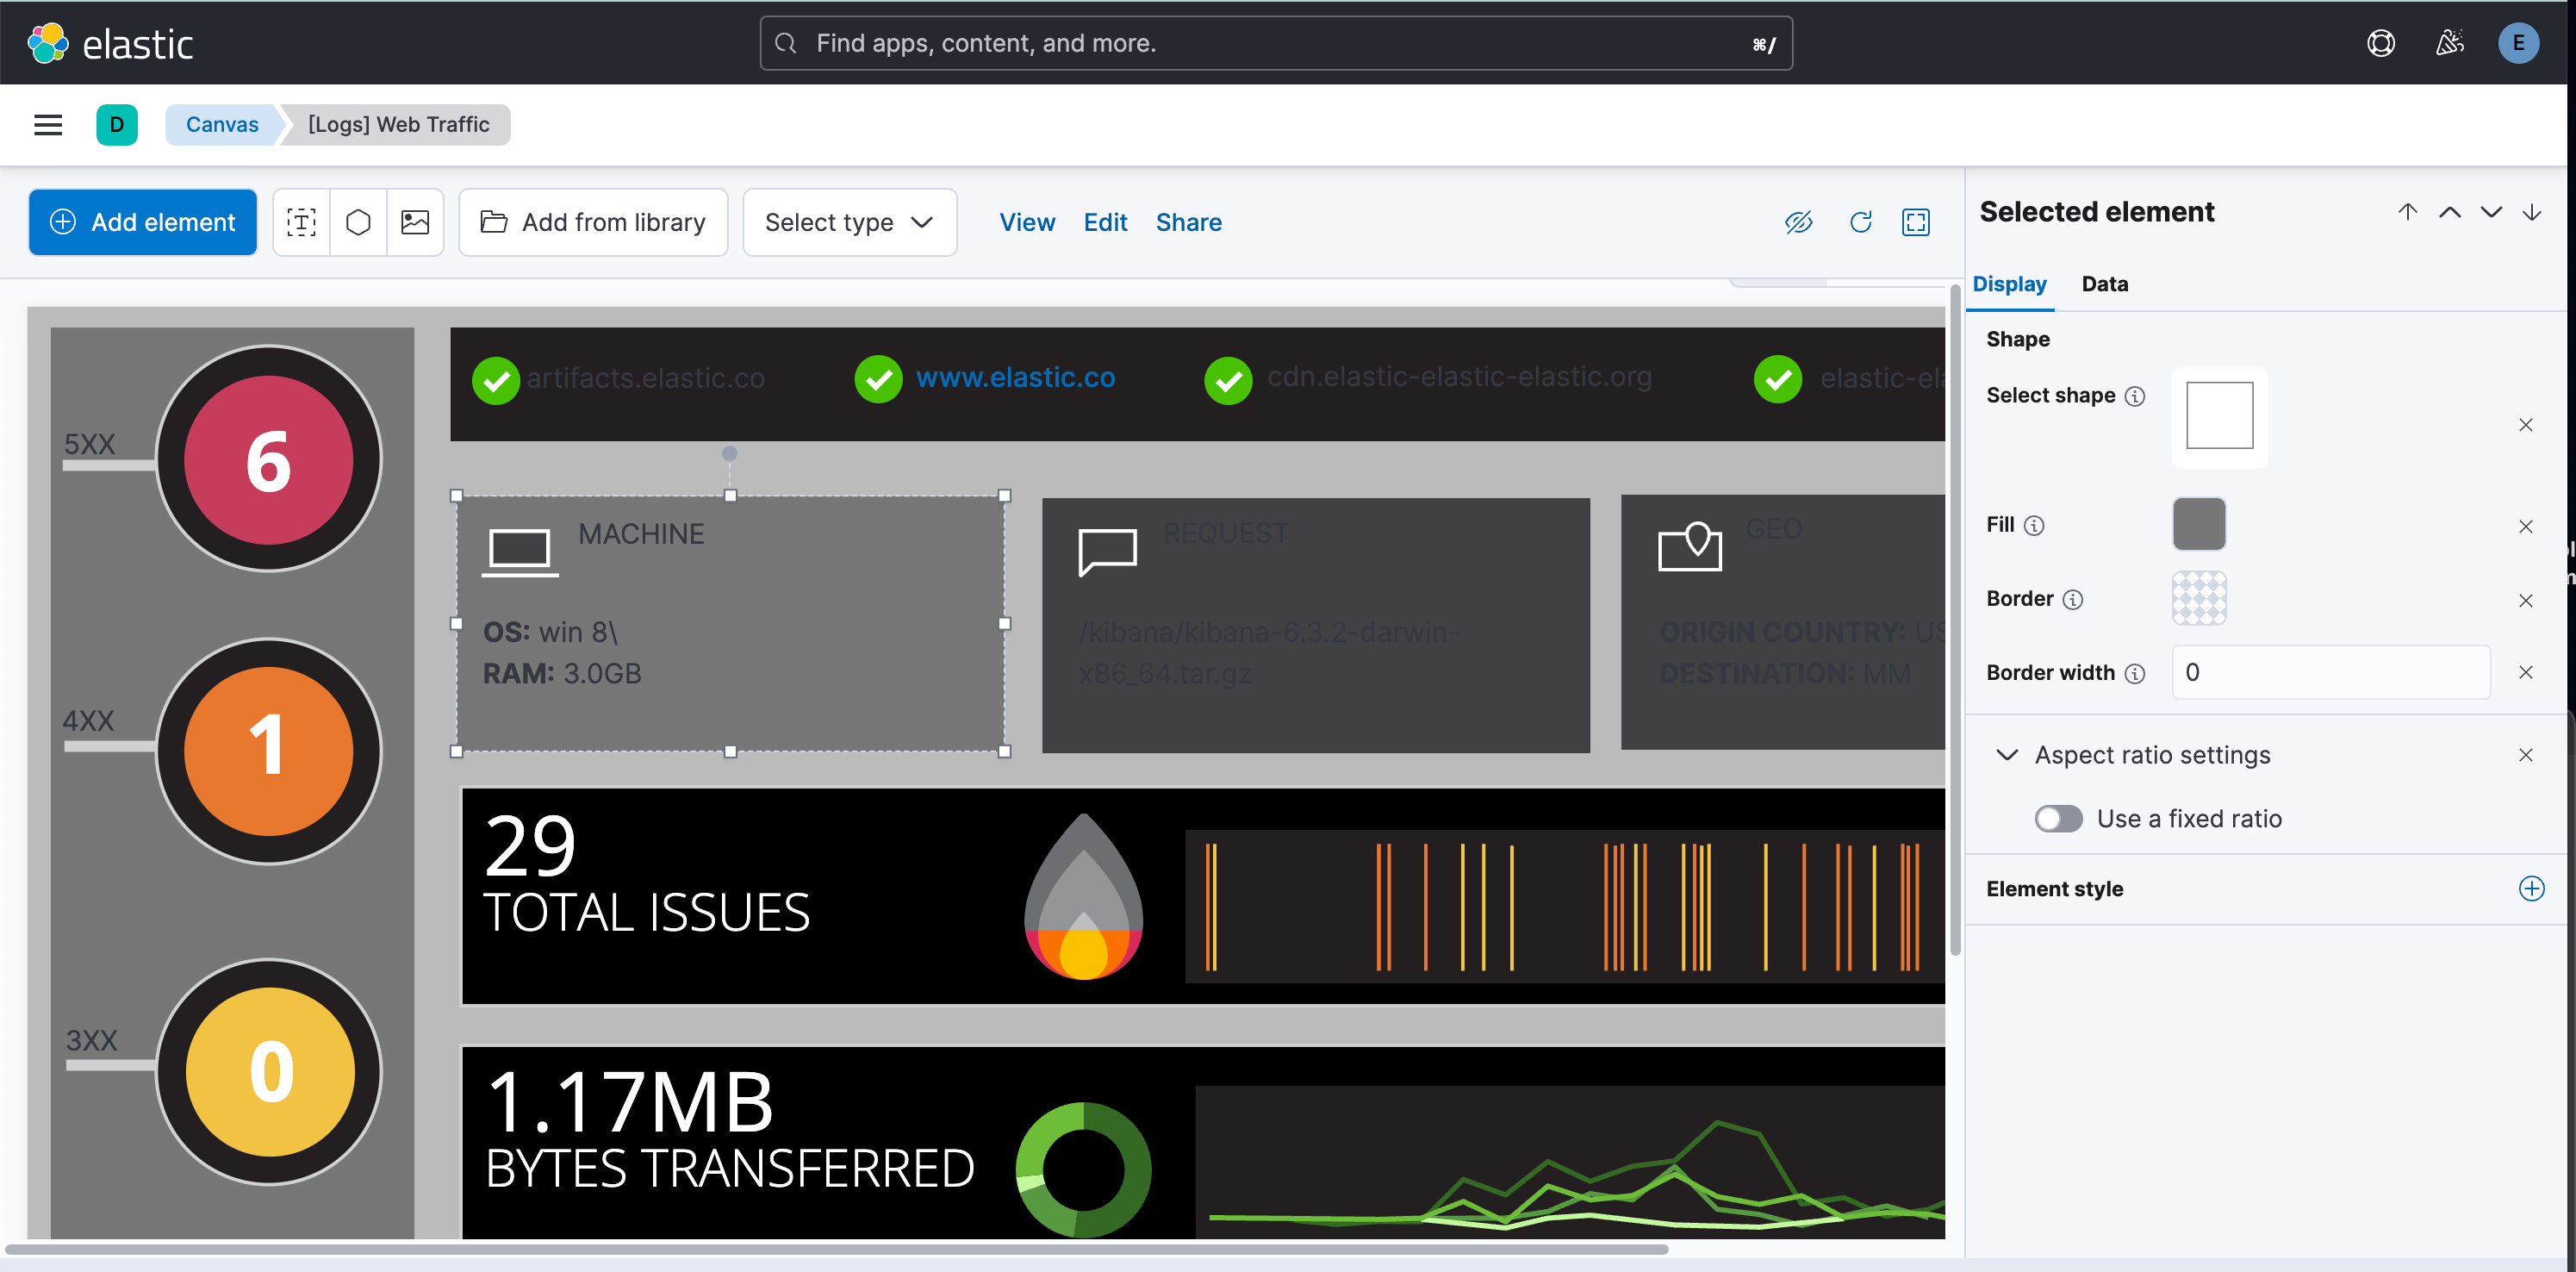Click Add from library button
This screenshot has width=2576, height=1272.
tap(593, 222)
